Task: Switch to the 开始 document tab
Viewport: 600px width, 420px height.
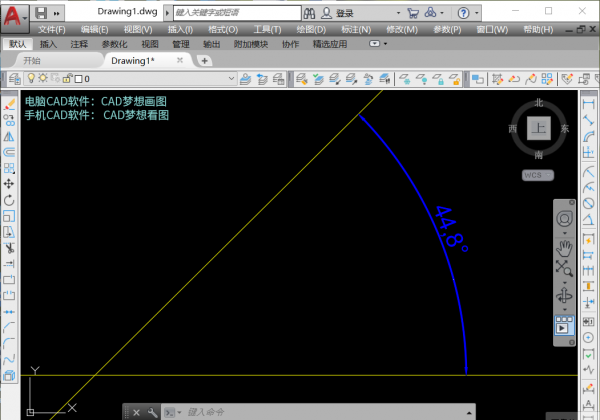Action: point(32,60)
